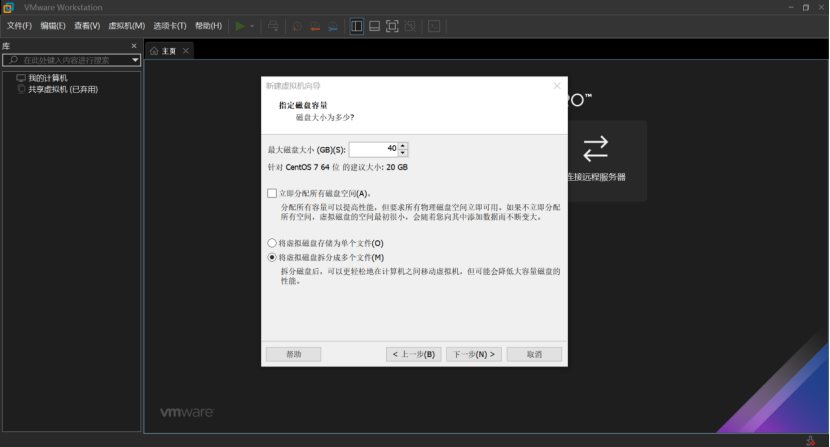This screenshot has height=447, width=830.
Task: Click the VMware Workstation logo in title bar
Action: pyautogui.click(x=8, y=7)
